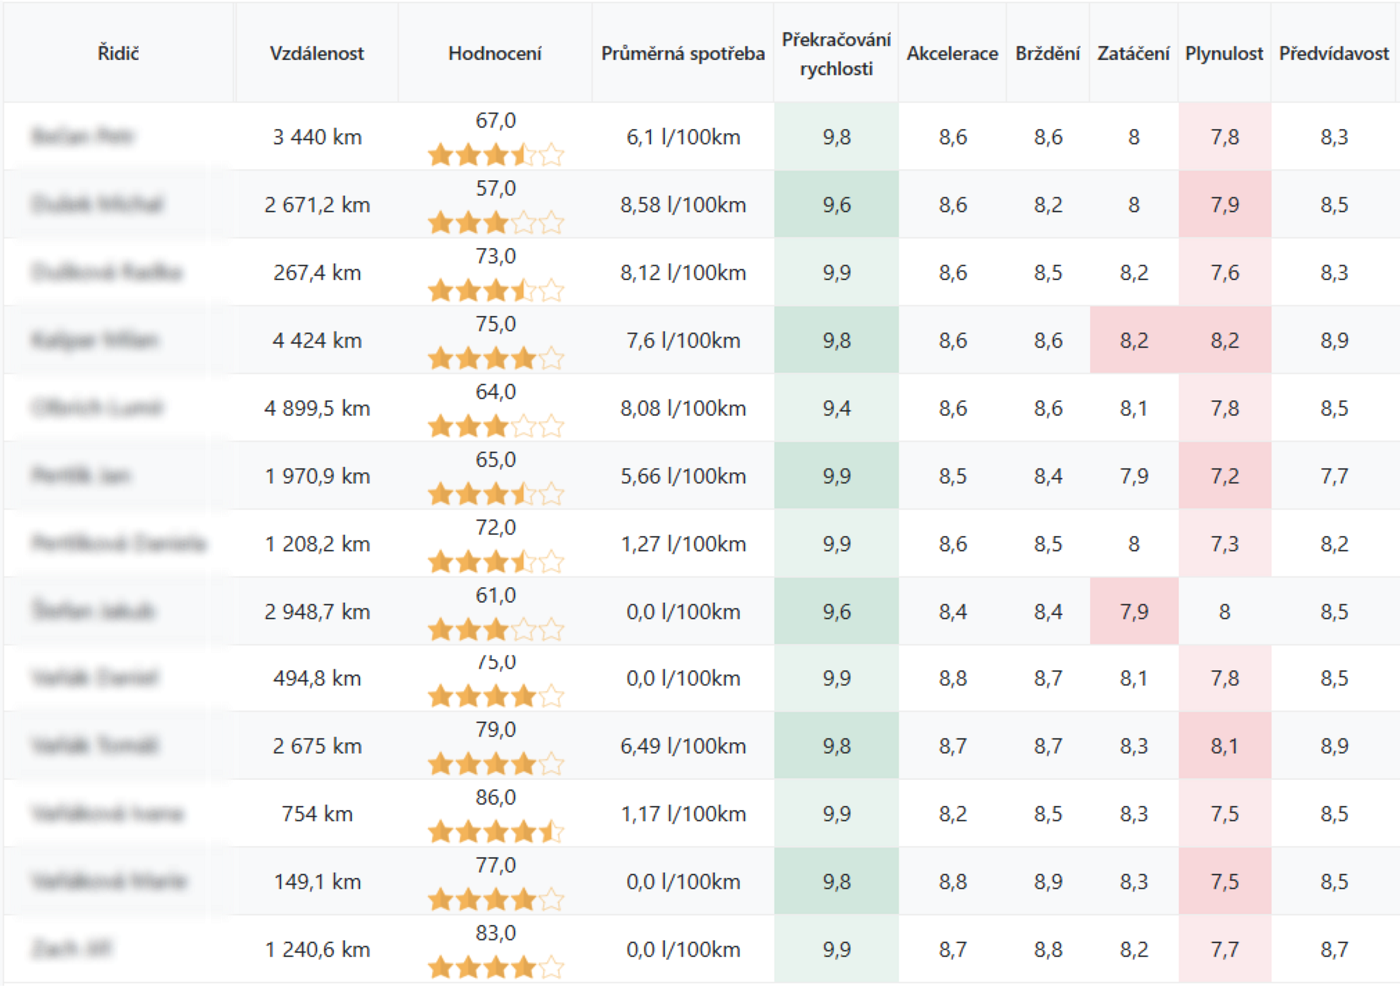Click the three-star rating under 57,0
Viewport: 1400px width, 986px height.
tap(495, 223)
